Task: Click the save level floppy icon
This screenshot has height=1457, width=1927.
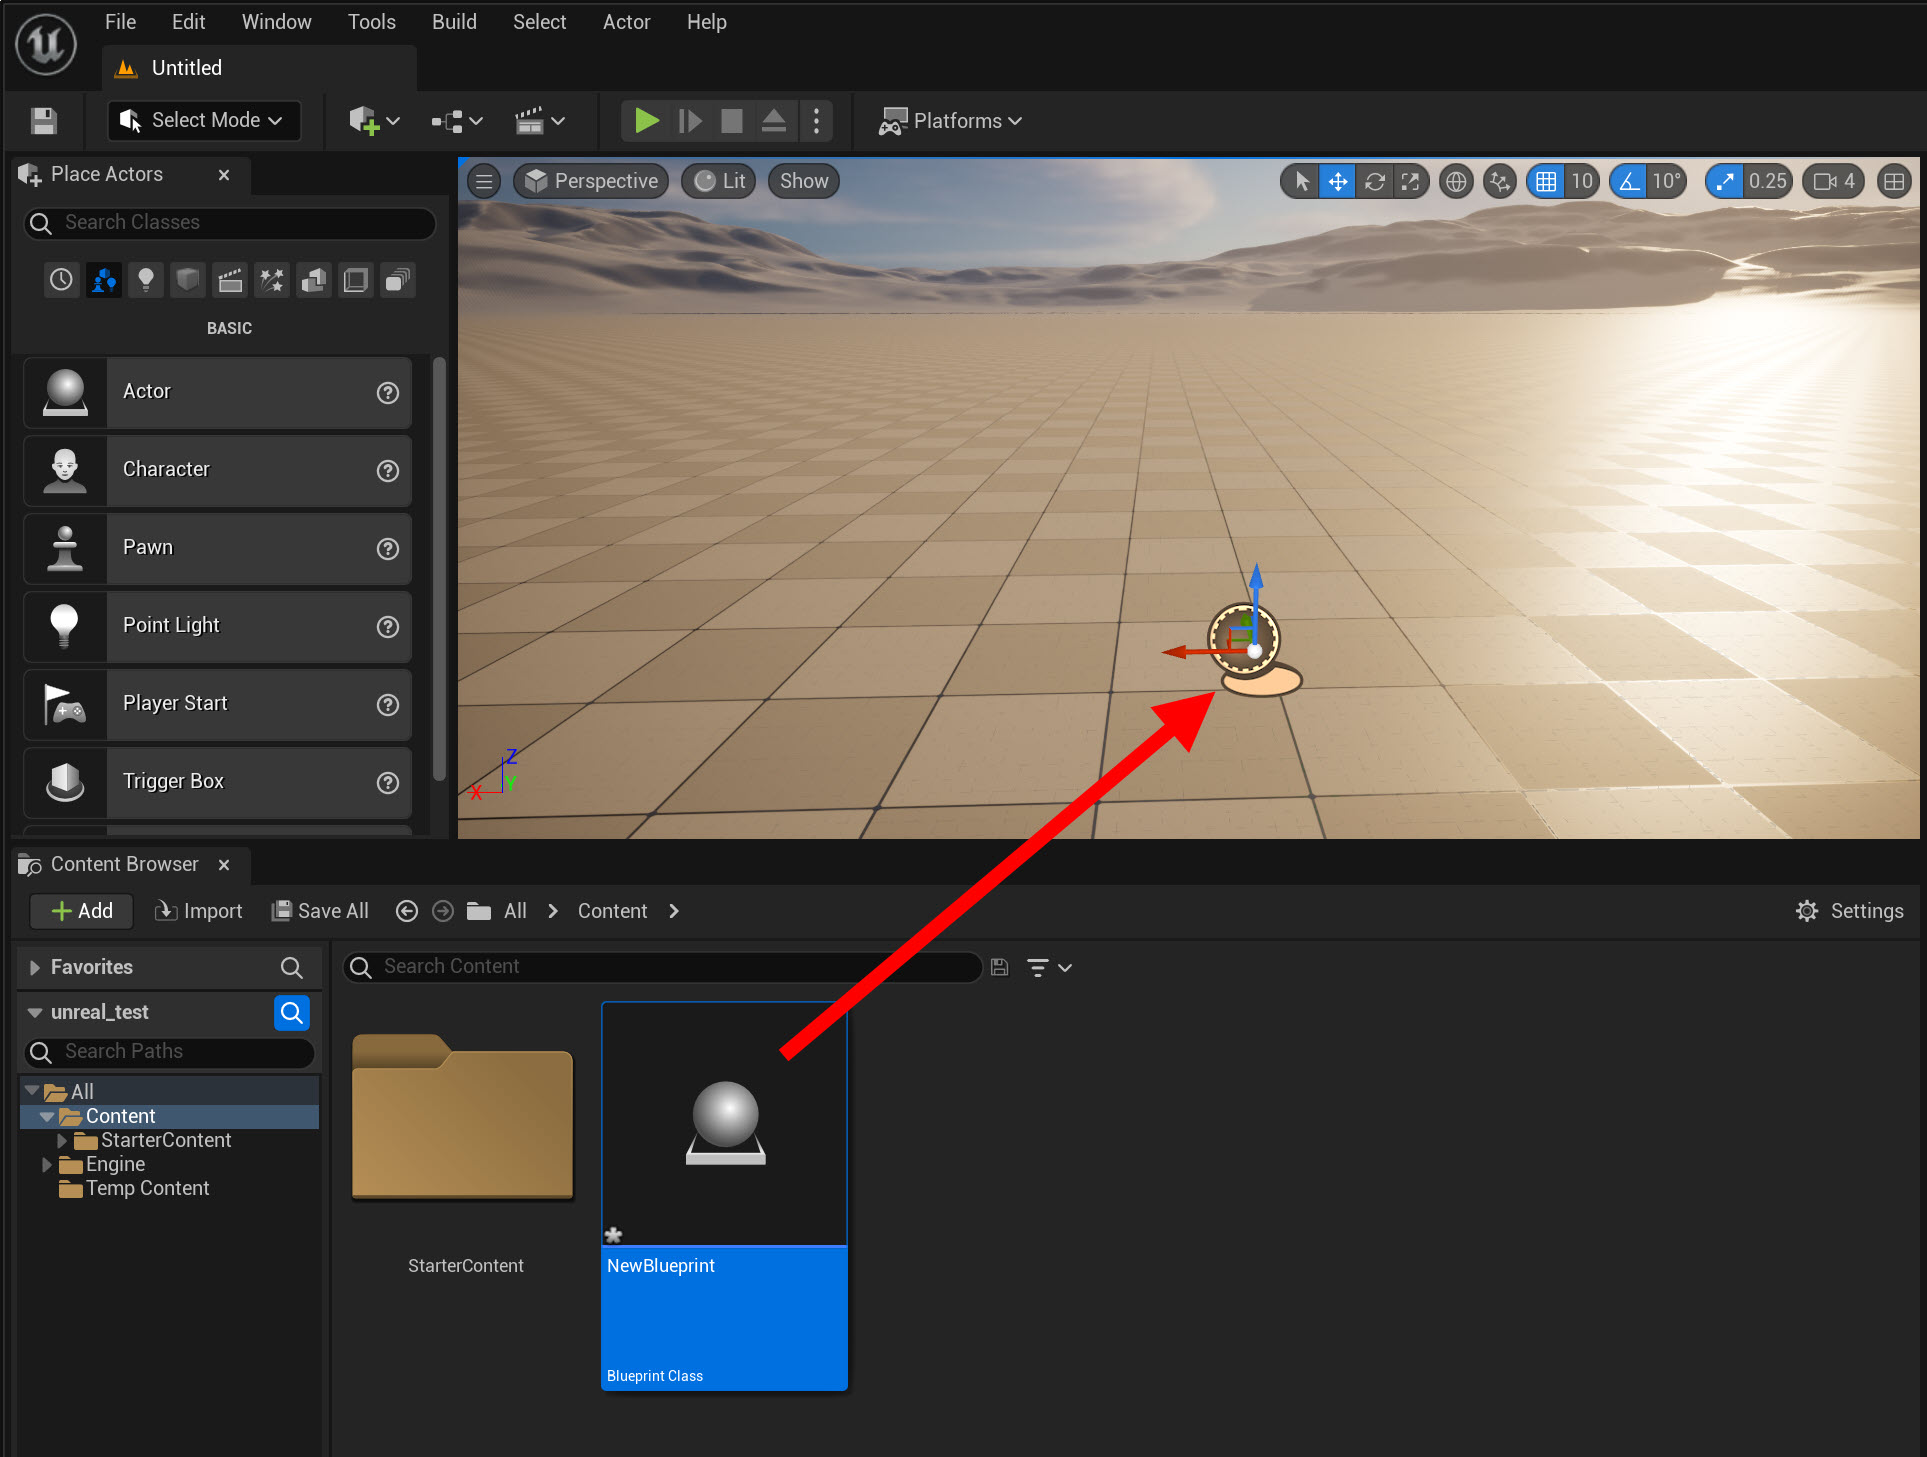Action: coord(43,121)
